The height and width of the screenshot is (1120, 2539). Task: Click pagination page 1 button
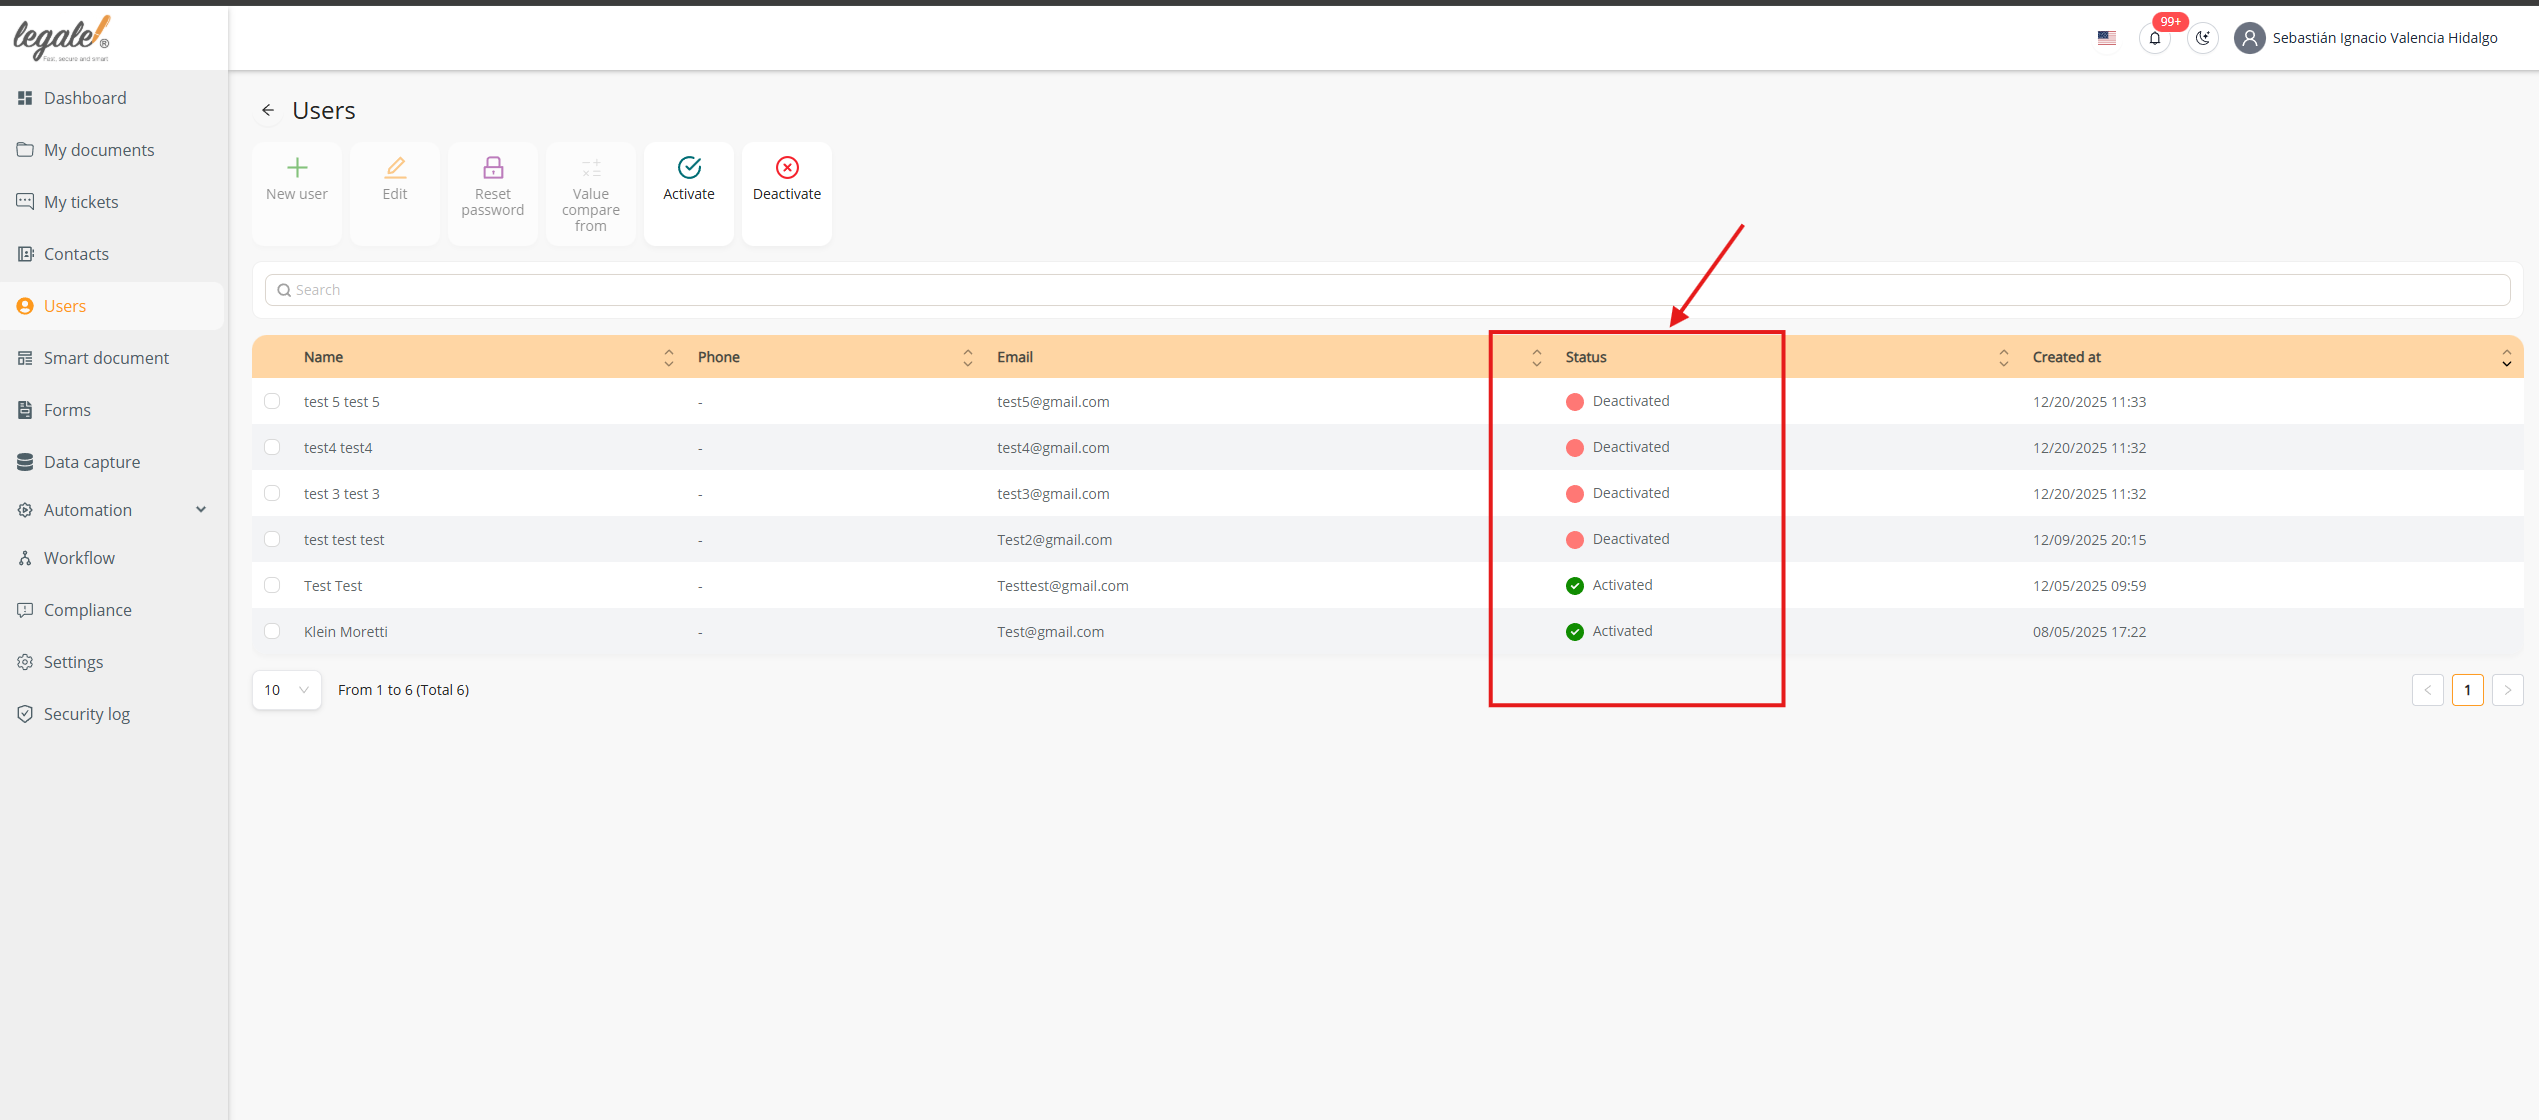pos(2467,690)
